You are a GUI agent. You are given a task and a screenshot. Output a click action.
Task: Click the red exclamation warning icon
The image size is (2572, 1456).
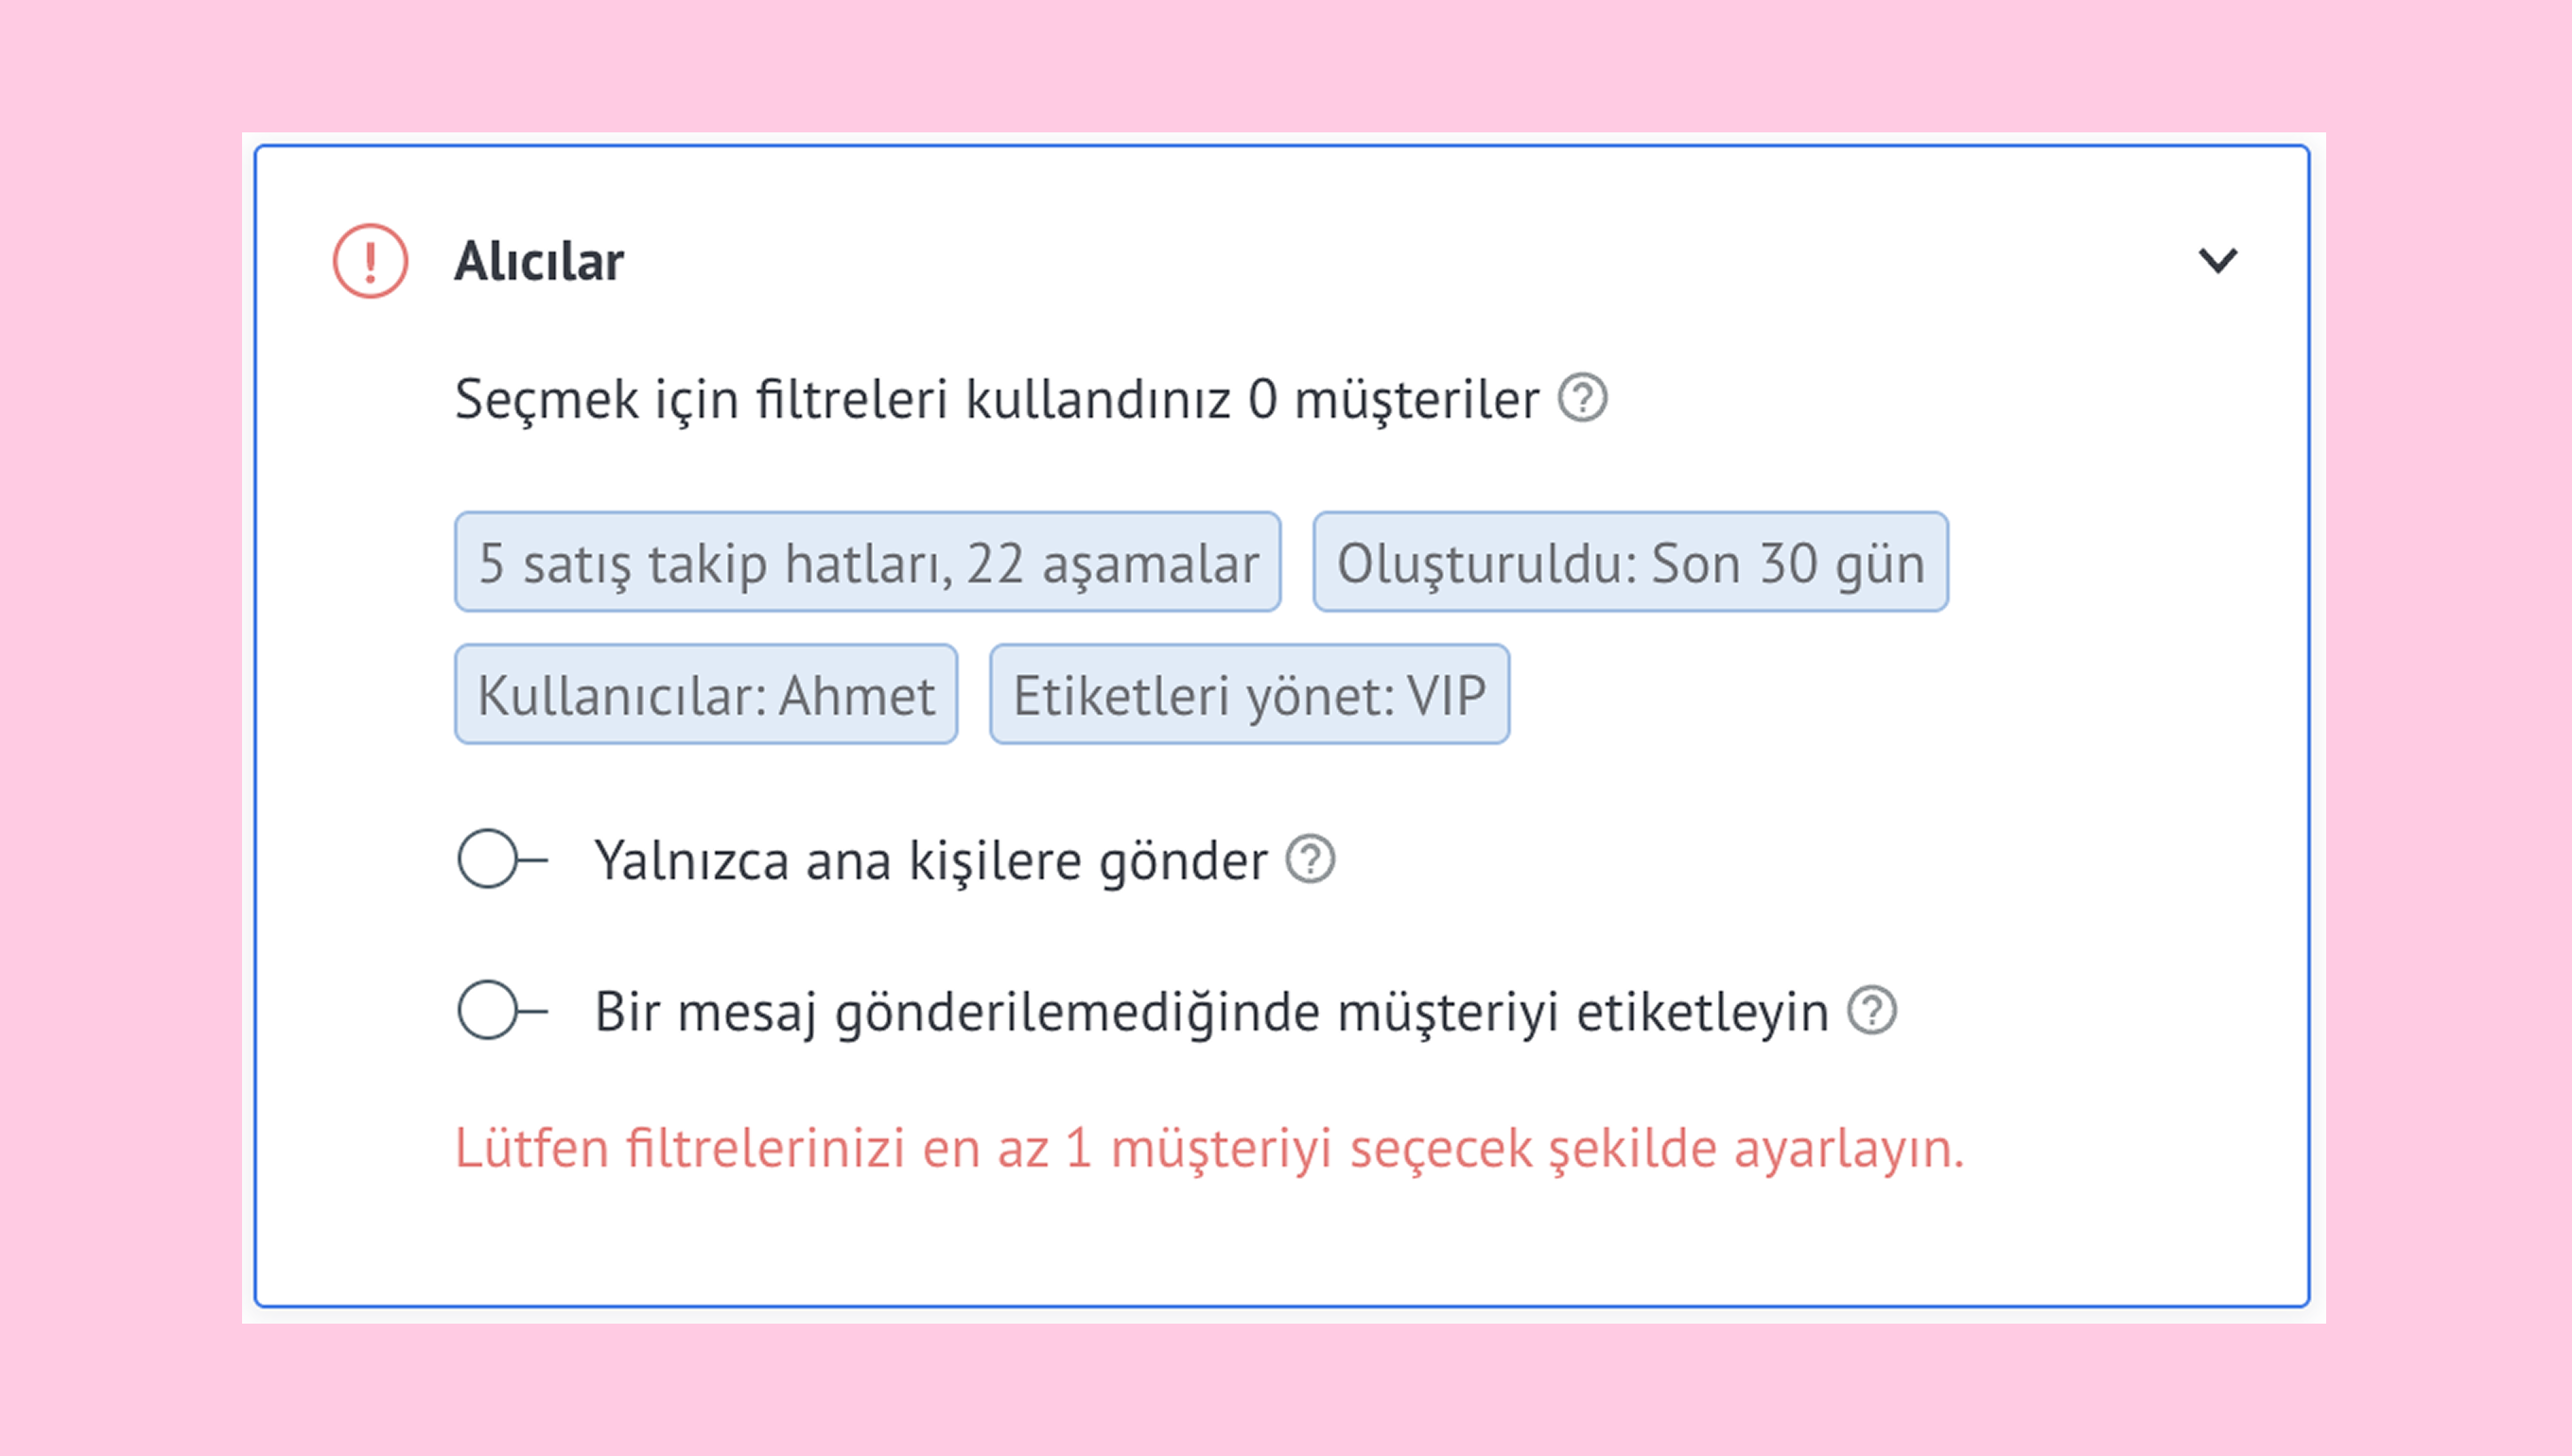tap(370, 261)
